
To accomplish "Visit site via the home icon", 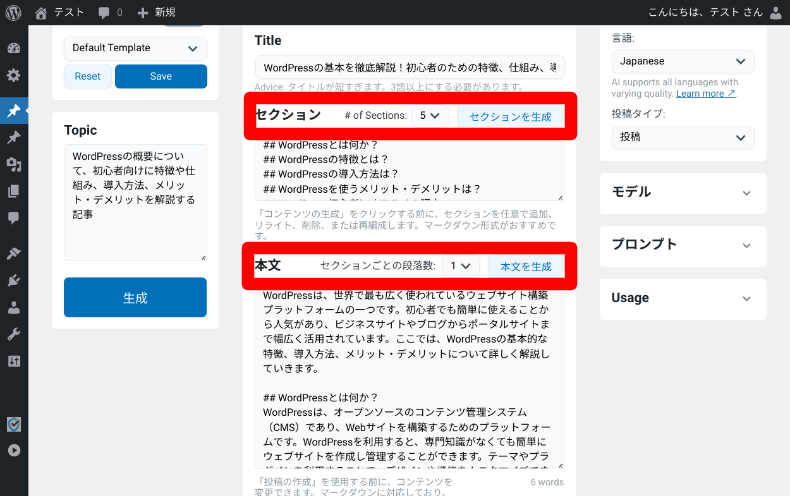I will (41, 13).
